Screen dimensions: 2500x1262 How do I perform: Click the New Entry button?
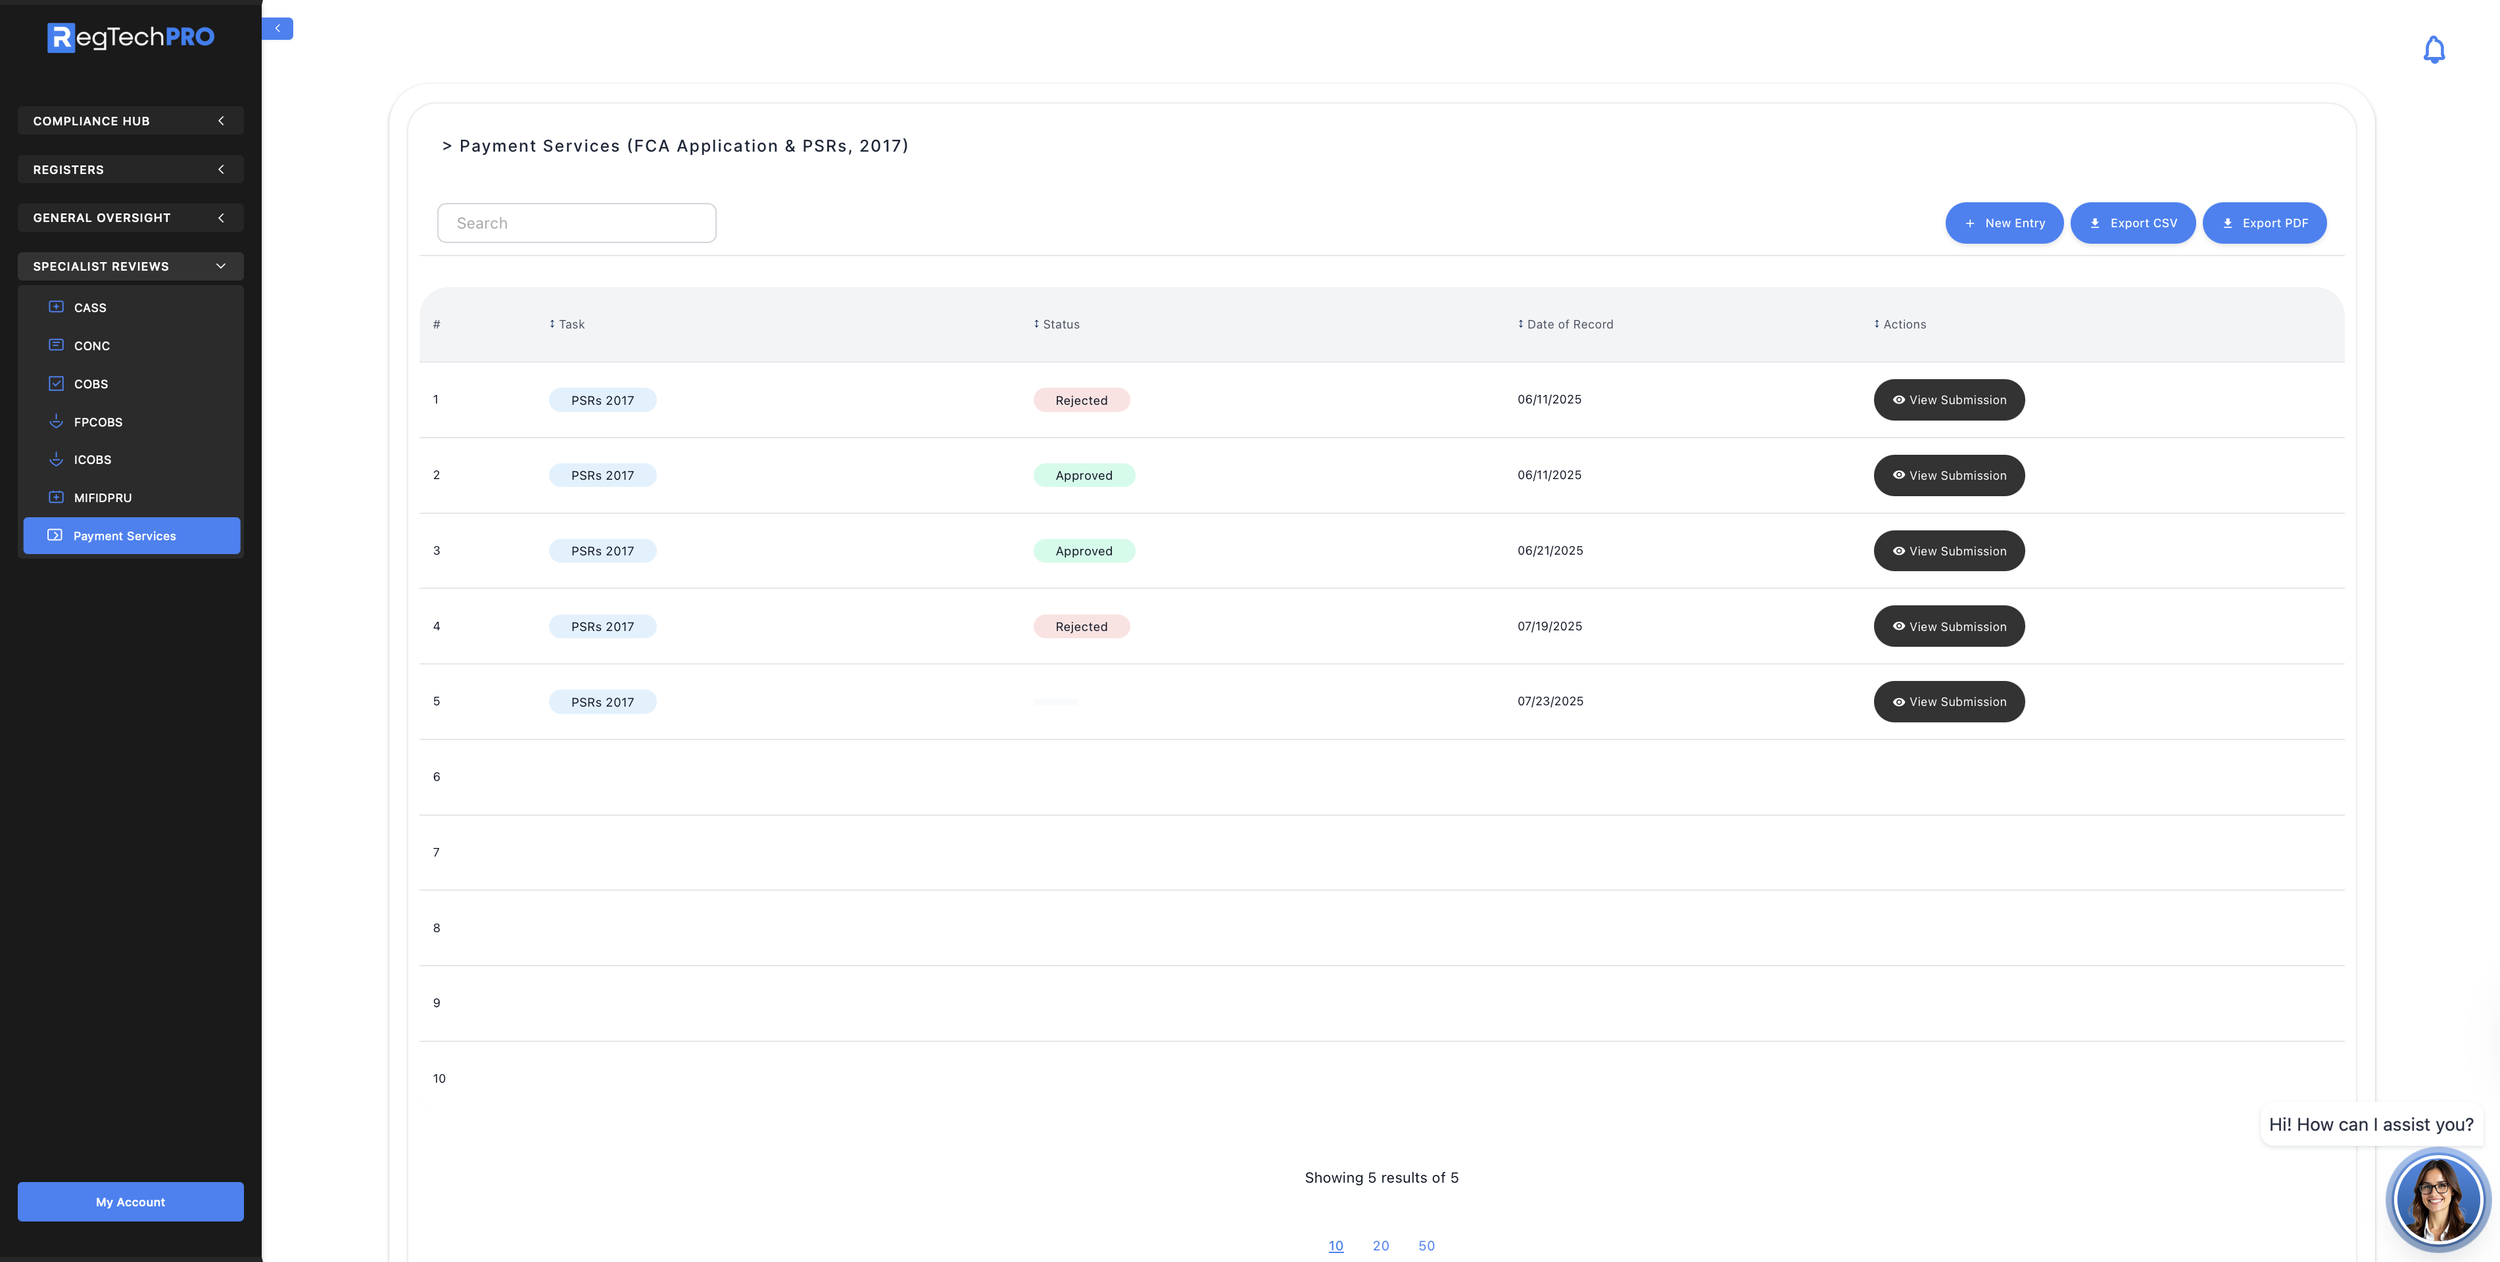click(x=2003, y=223)
